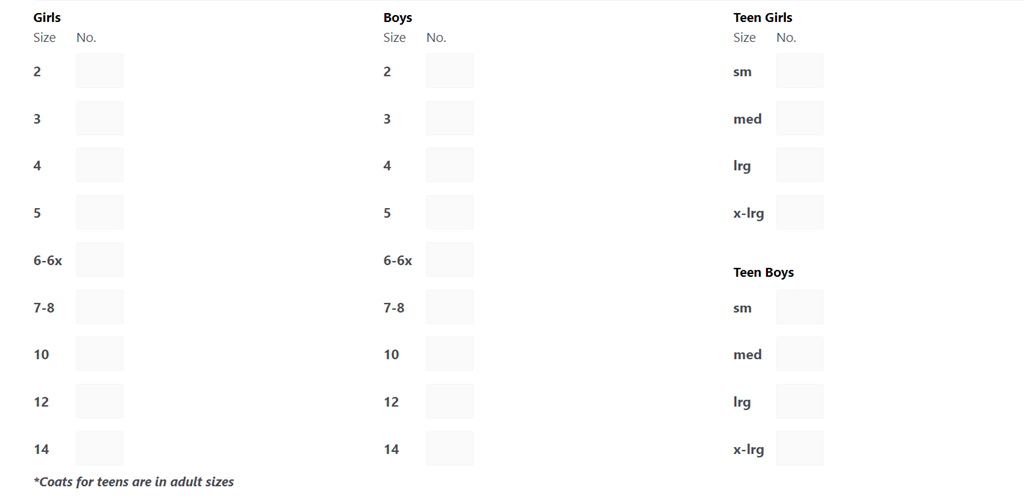The image size is (1024, 500).
Task: Focus the Boys size 12 input field
Action: coord(450,401)
